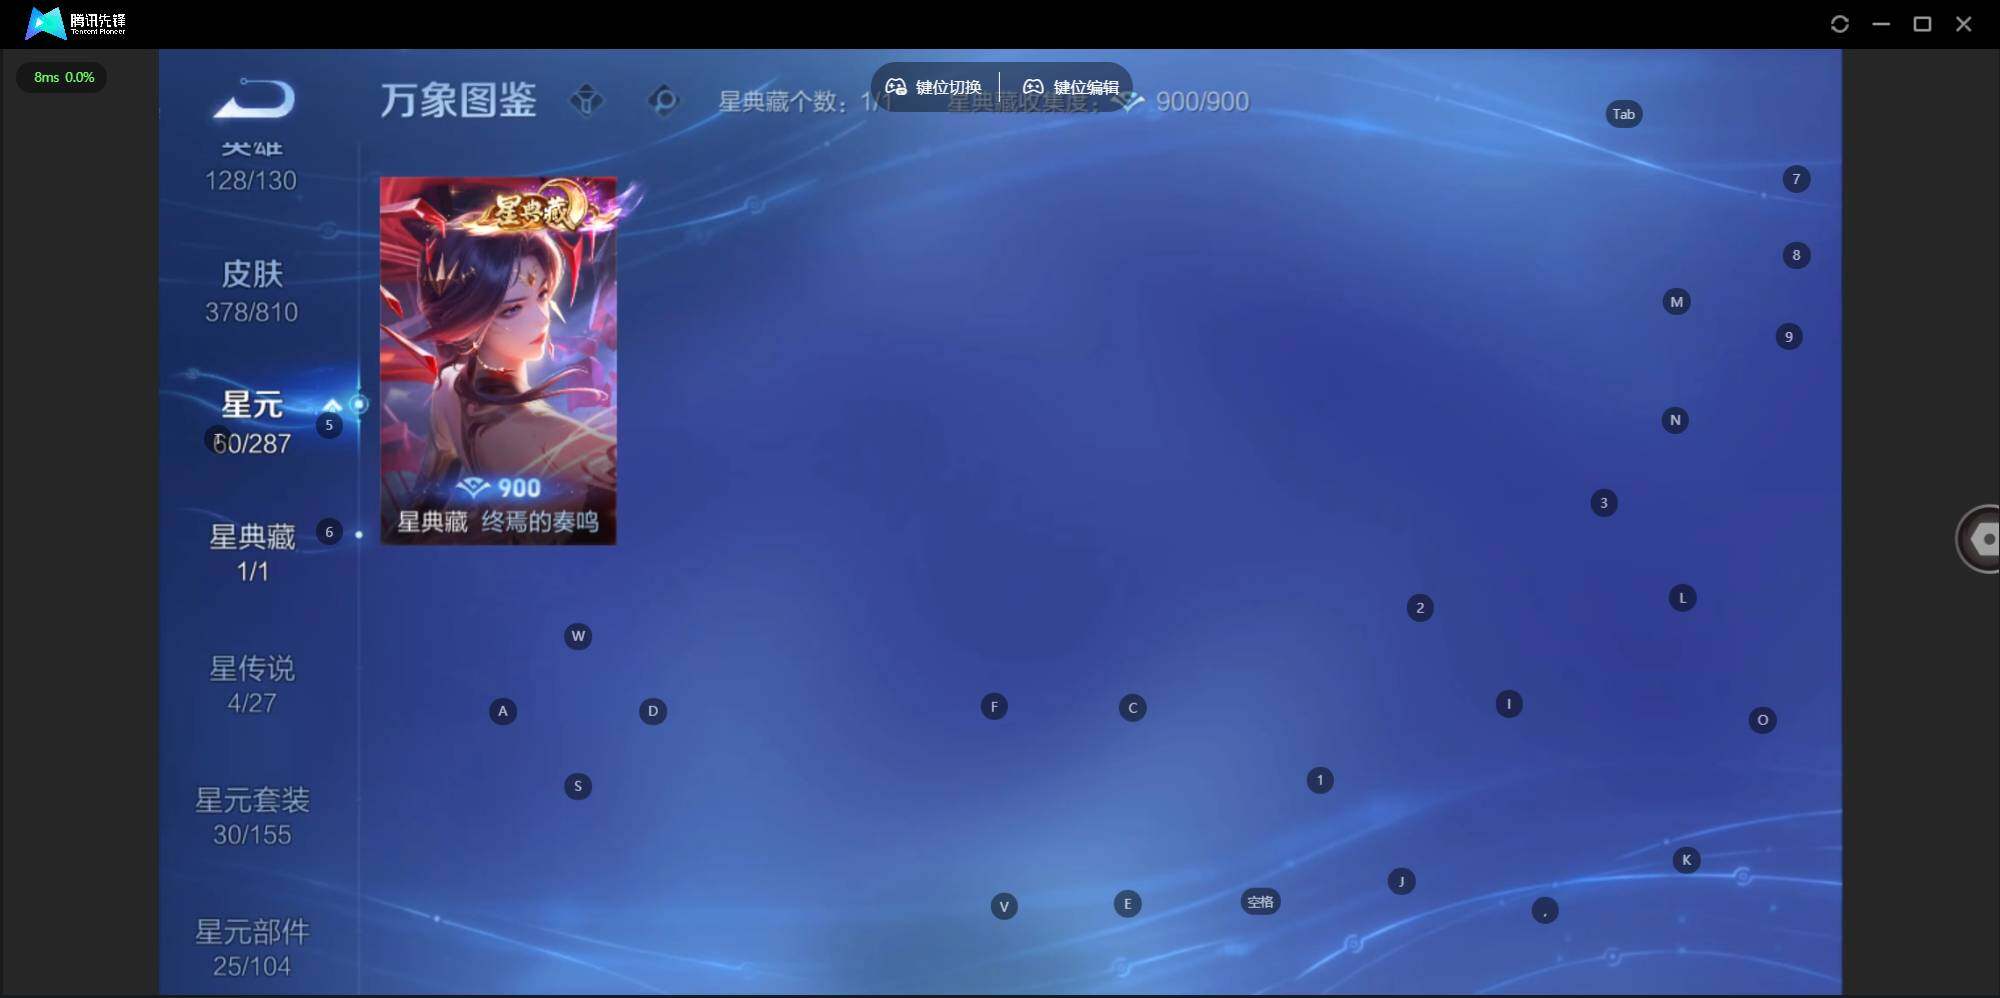This screenshot has height=998, width=2000.
Task: Click the 900/900 collection progress value
Action: pyautogui.click(x=1202, y=102)
